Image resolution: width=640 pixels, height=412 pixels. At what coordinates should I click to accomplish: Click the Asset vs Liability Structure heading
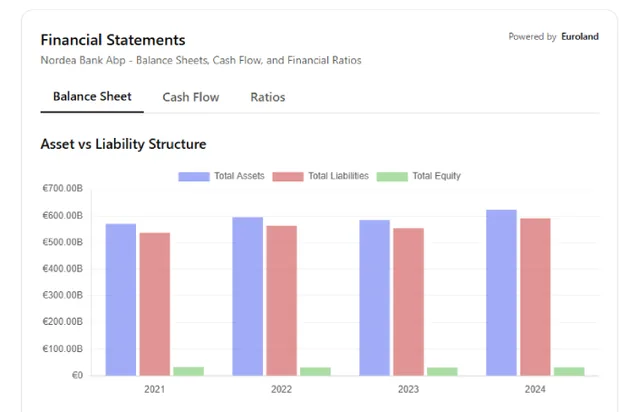pos(123,144)
